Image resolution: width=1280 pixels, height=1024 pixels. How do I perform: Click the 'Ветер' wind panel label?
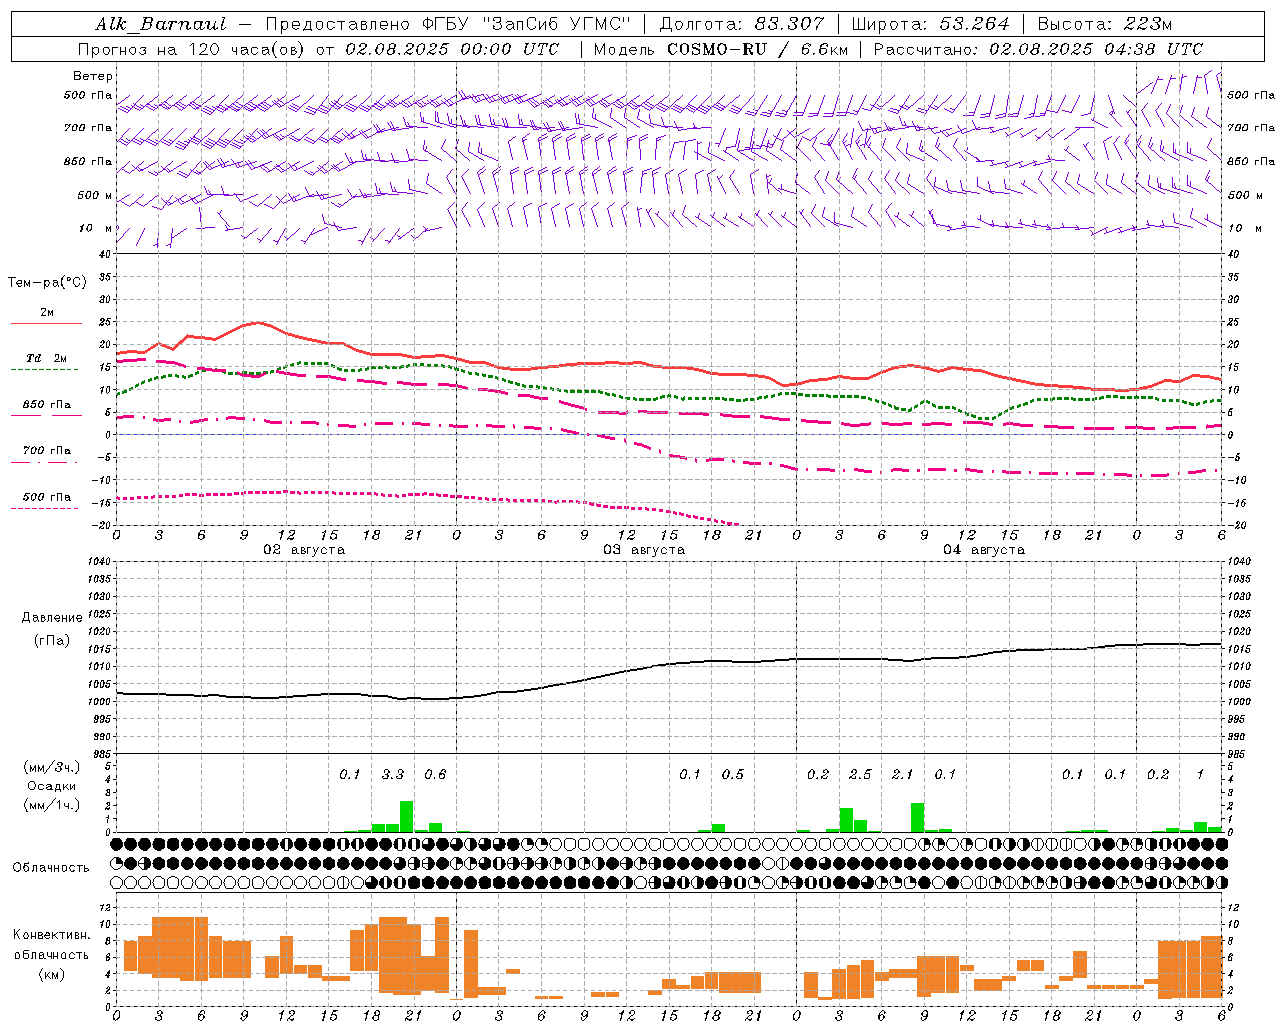point(93,76)
